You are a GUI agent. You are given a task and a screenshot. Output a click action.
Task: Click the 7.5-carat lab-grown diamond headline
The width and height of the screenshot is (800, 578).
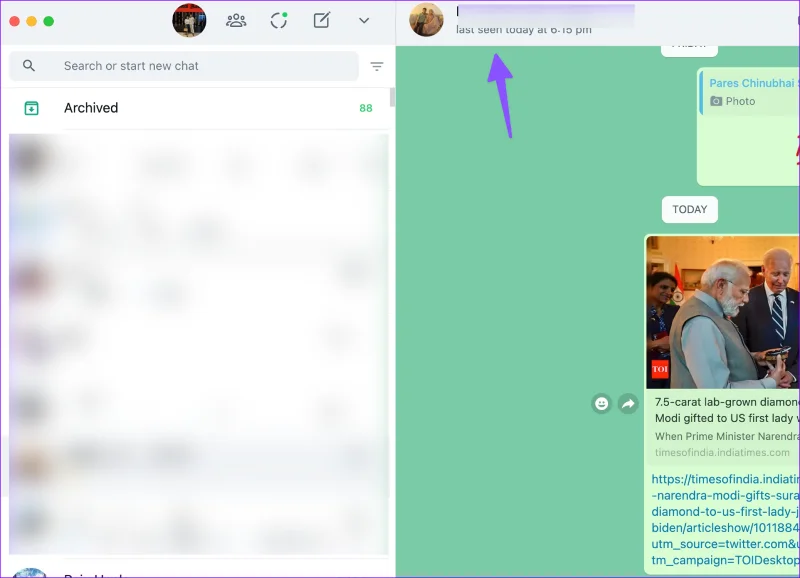(x=727, y=410)
